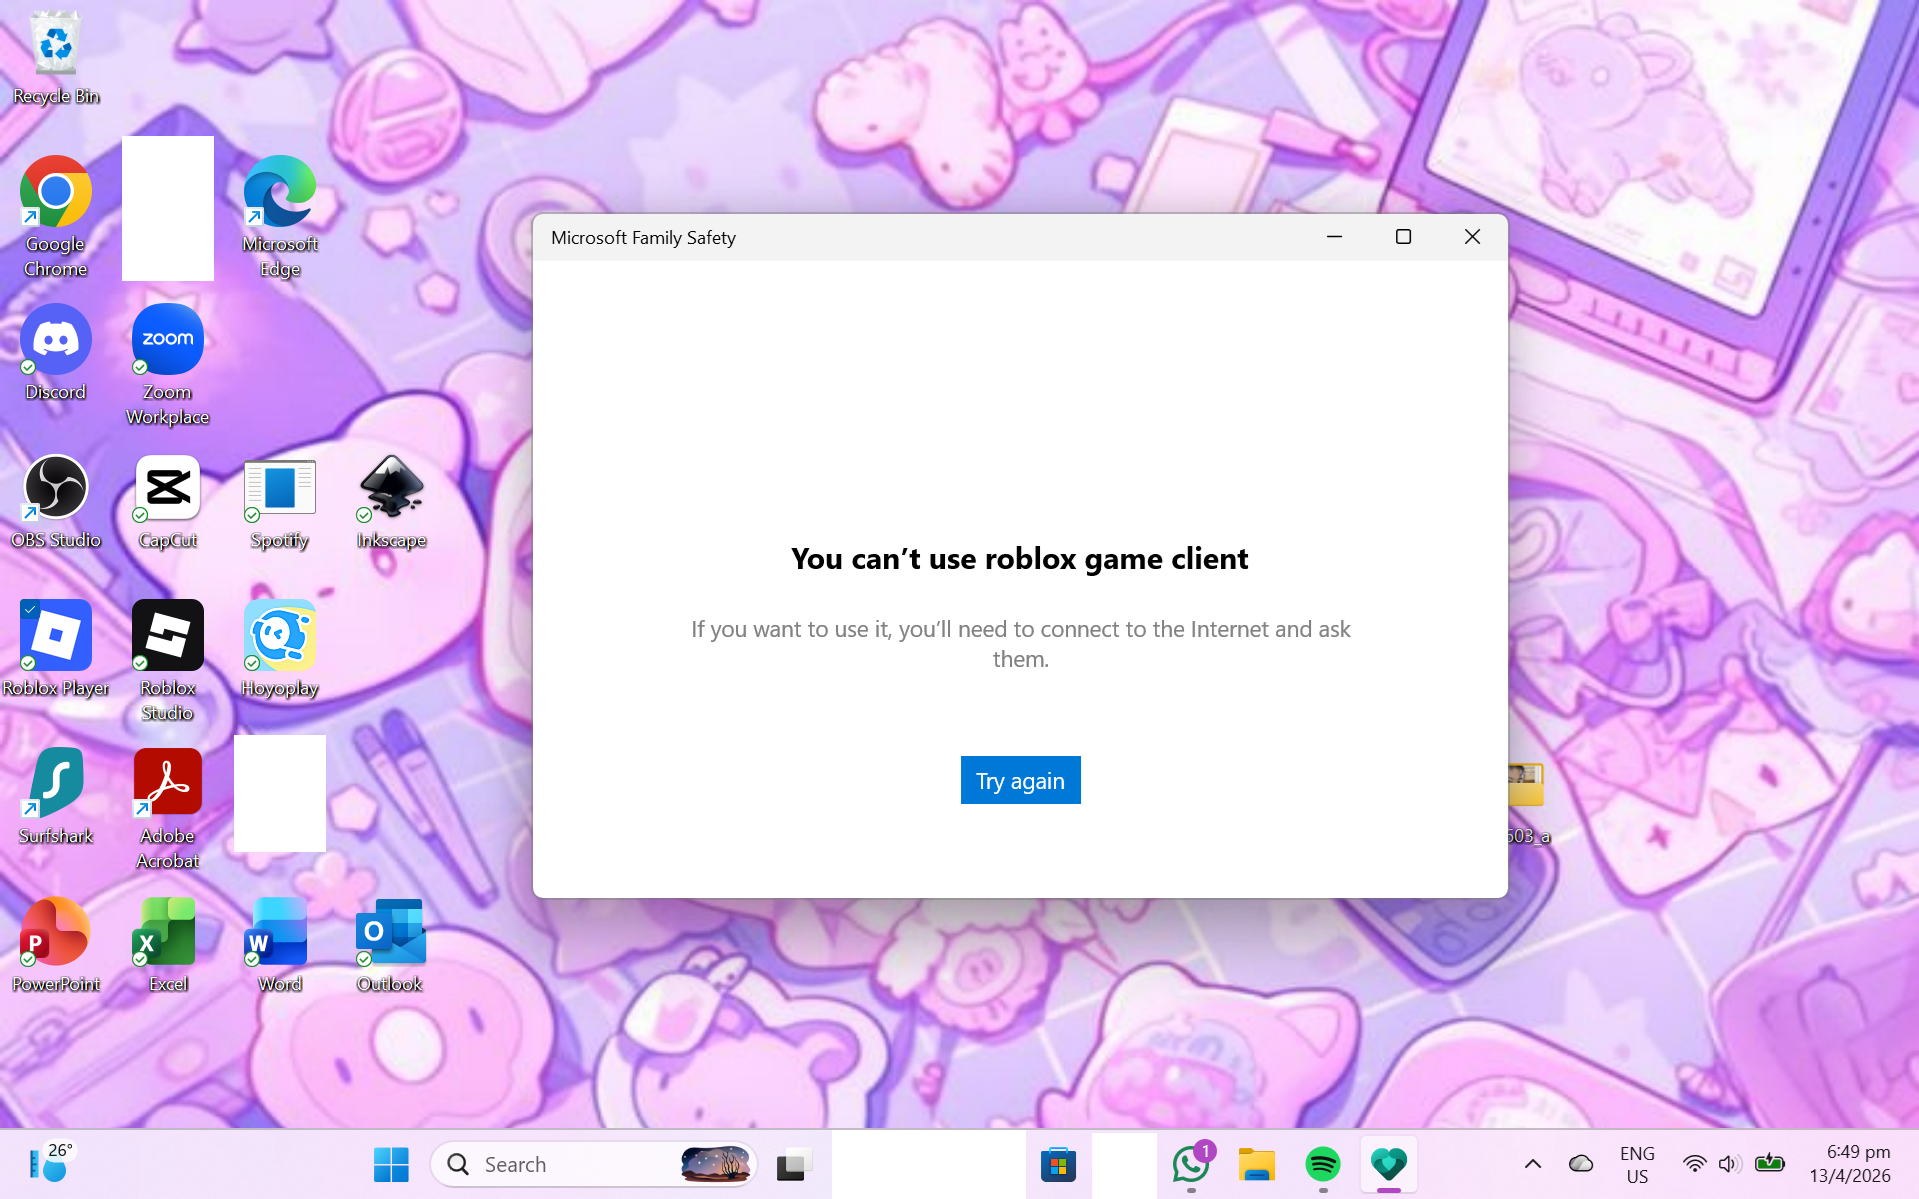Launch Zoom Workplace from desktop
The image size is (1919, 1199).
[x=168, y=365]
